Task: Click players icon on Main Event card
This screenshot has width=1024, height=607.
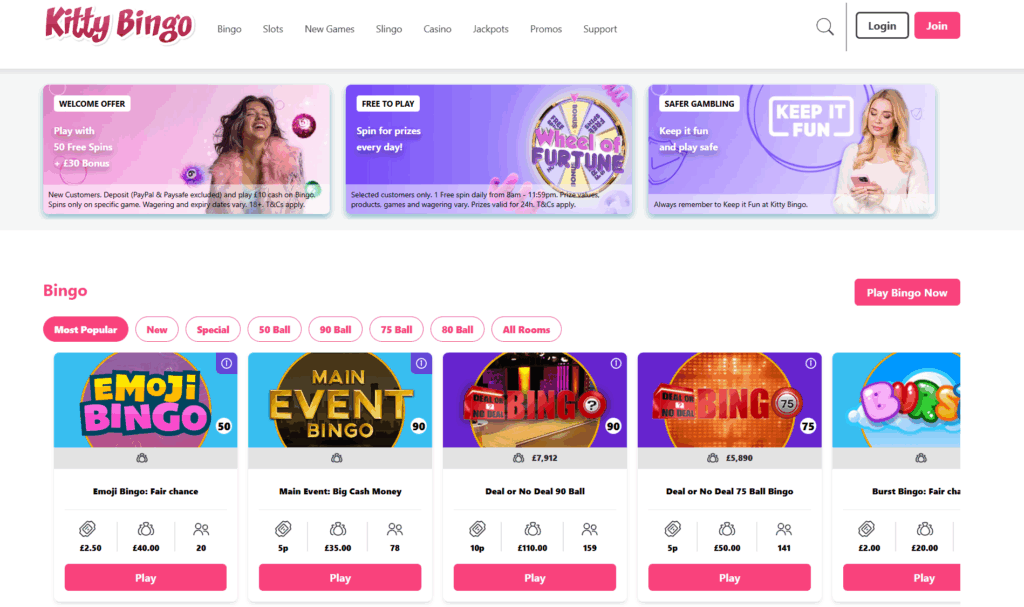Action: [395, 529]
